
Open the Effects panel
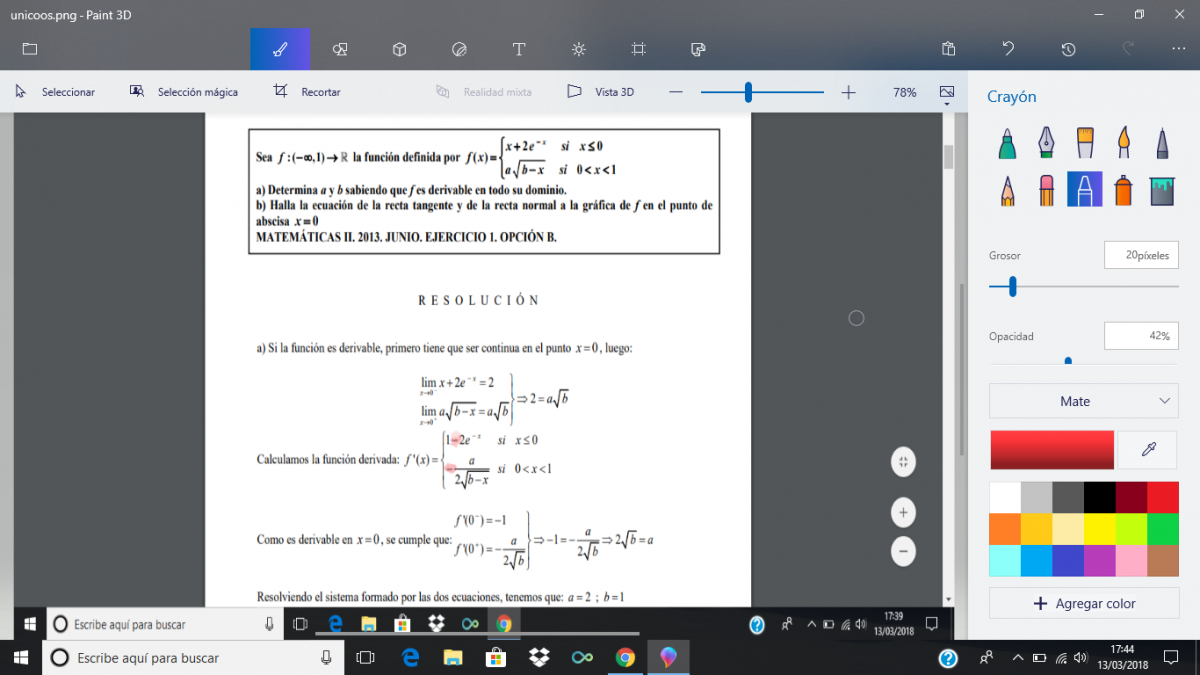click(x=579, y=49)
